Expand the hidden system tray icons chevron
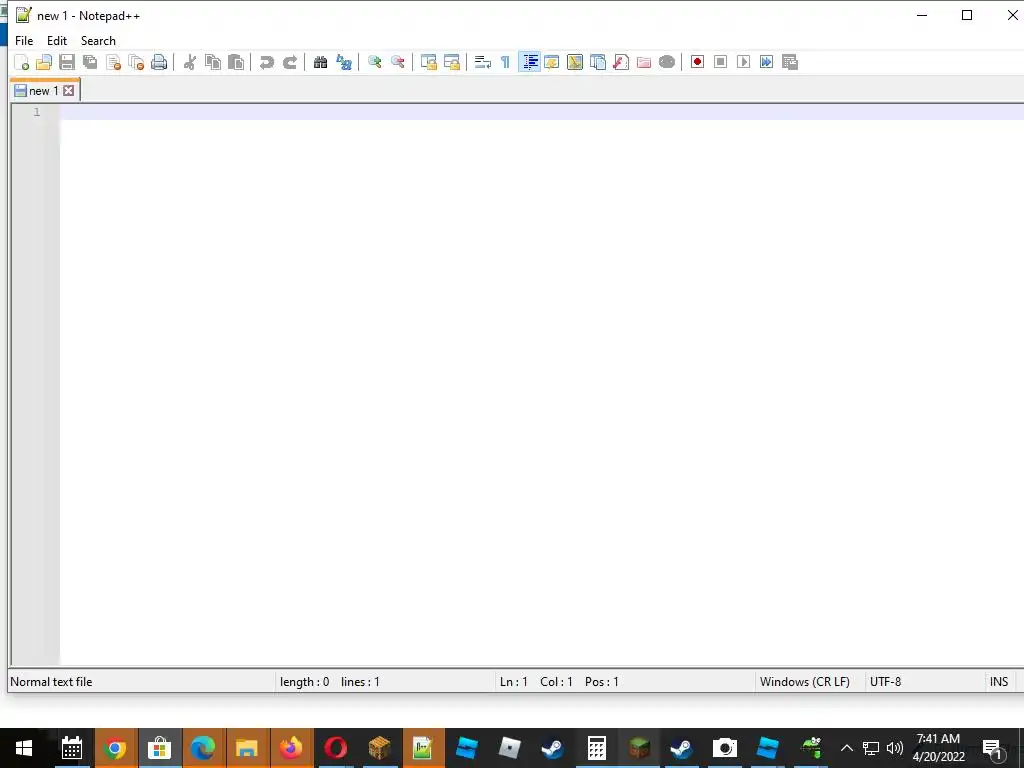This screenshot has height=768, width=1024. (x=846, y=748)
